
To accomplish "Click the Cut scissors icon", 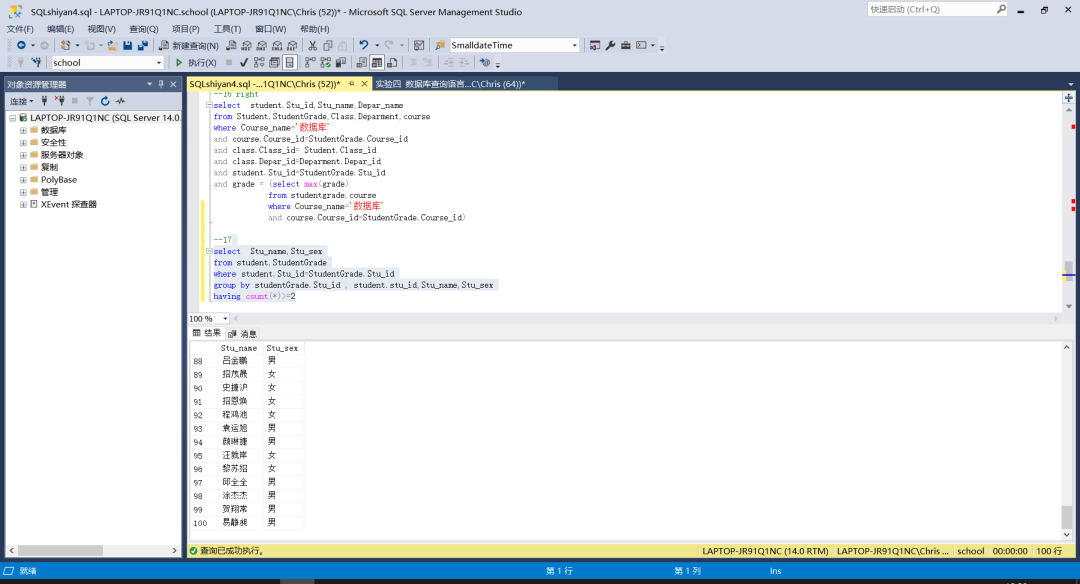I will point(312,46).
